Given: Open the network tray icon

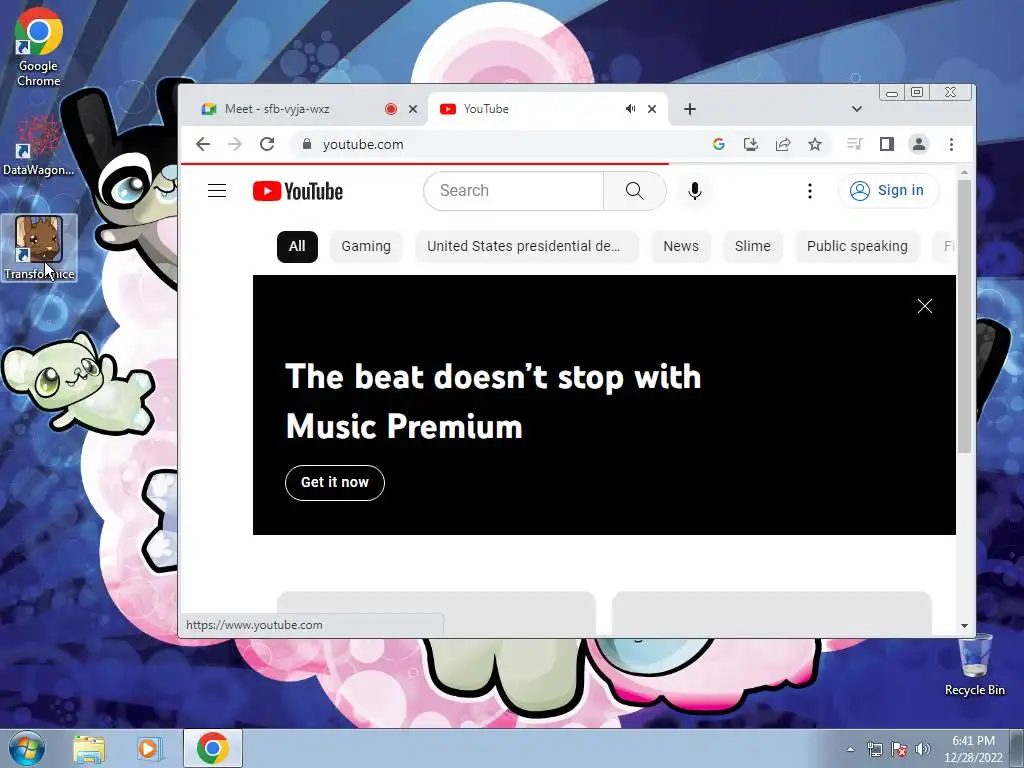Looking at the screenshot, I should pos(874,749).
